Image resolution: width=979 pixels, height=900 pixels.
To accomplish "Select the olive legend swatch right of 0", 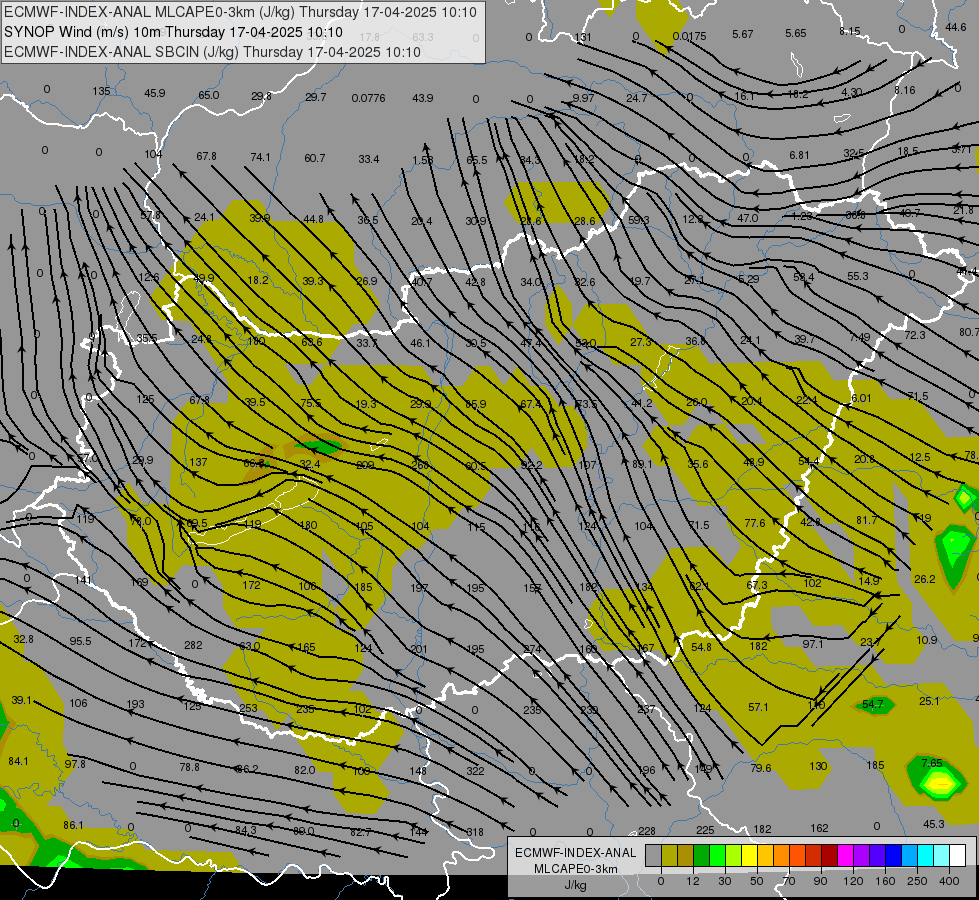I will tap(669, 856).
